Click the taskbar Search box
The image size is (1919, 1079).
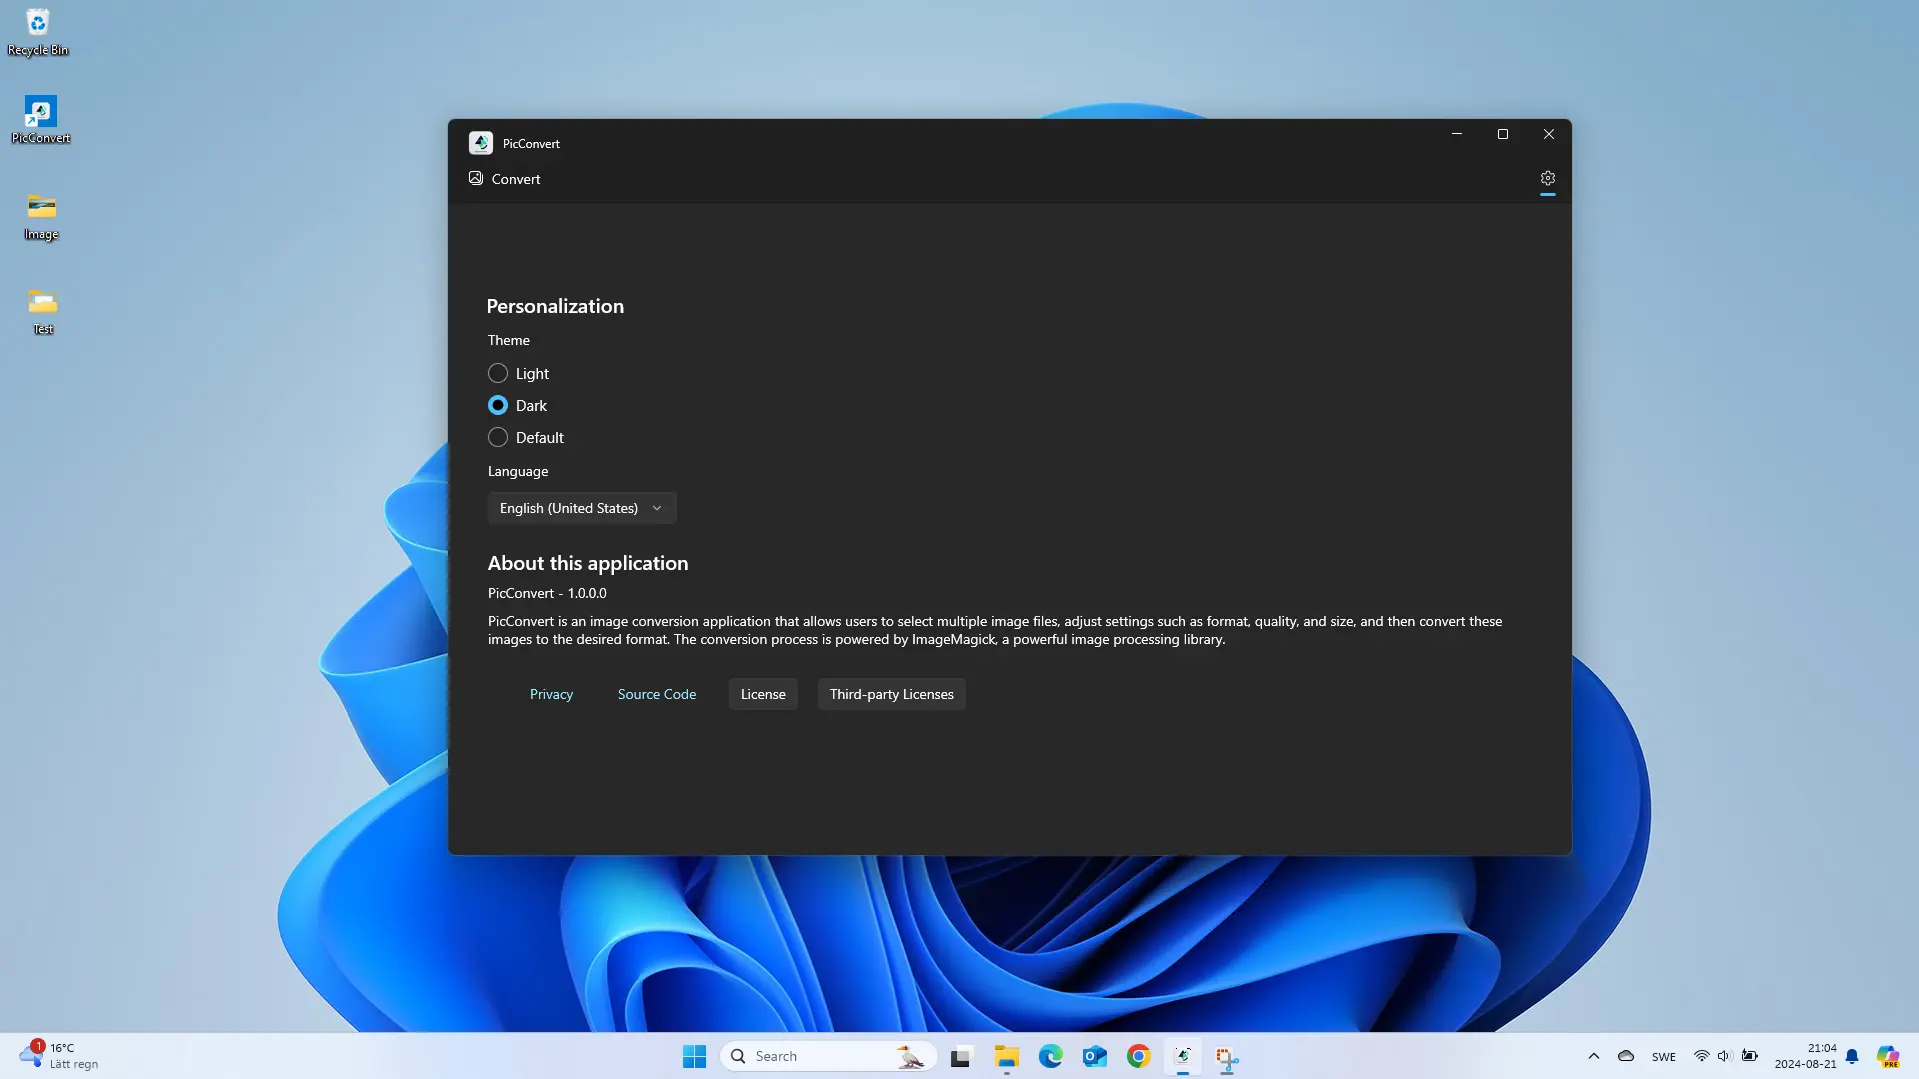pos(828,1056)
